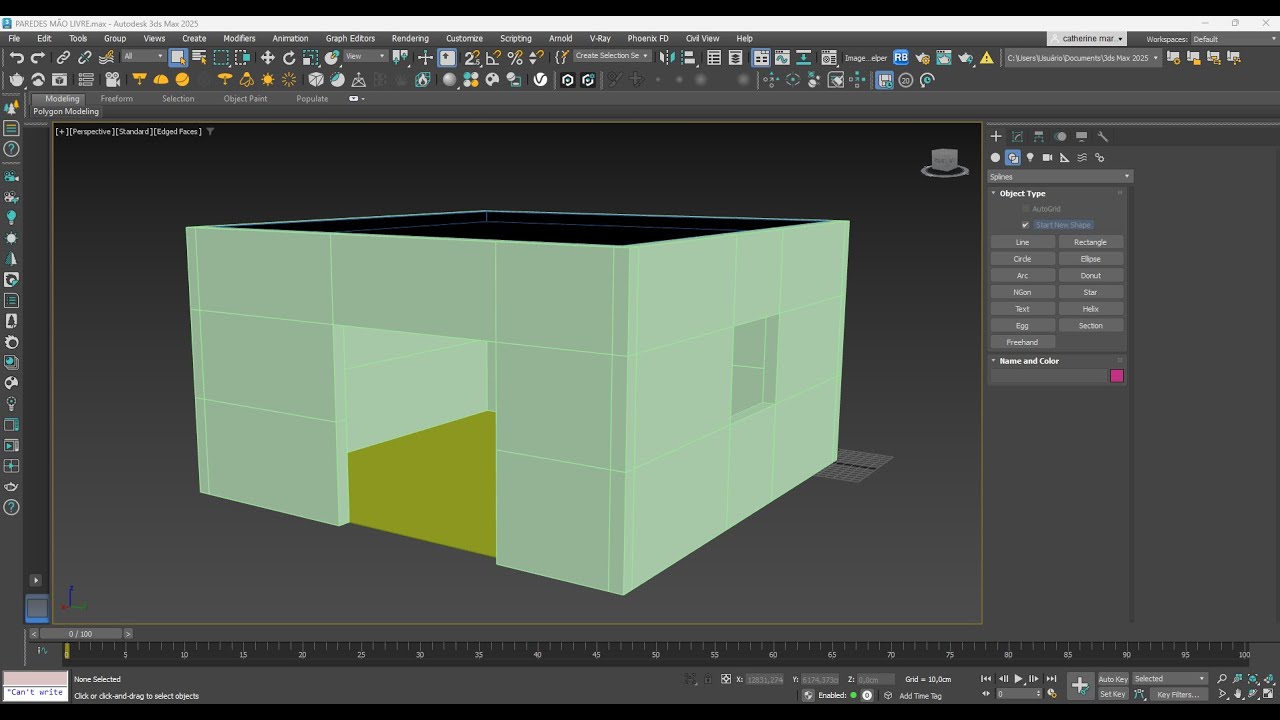Click the Mirror tool icon
The image size is (1280, 720).
tap(667, 57)
